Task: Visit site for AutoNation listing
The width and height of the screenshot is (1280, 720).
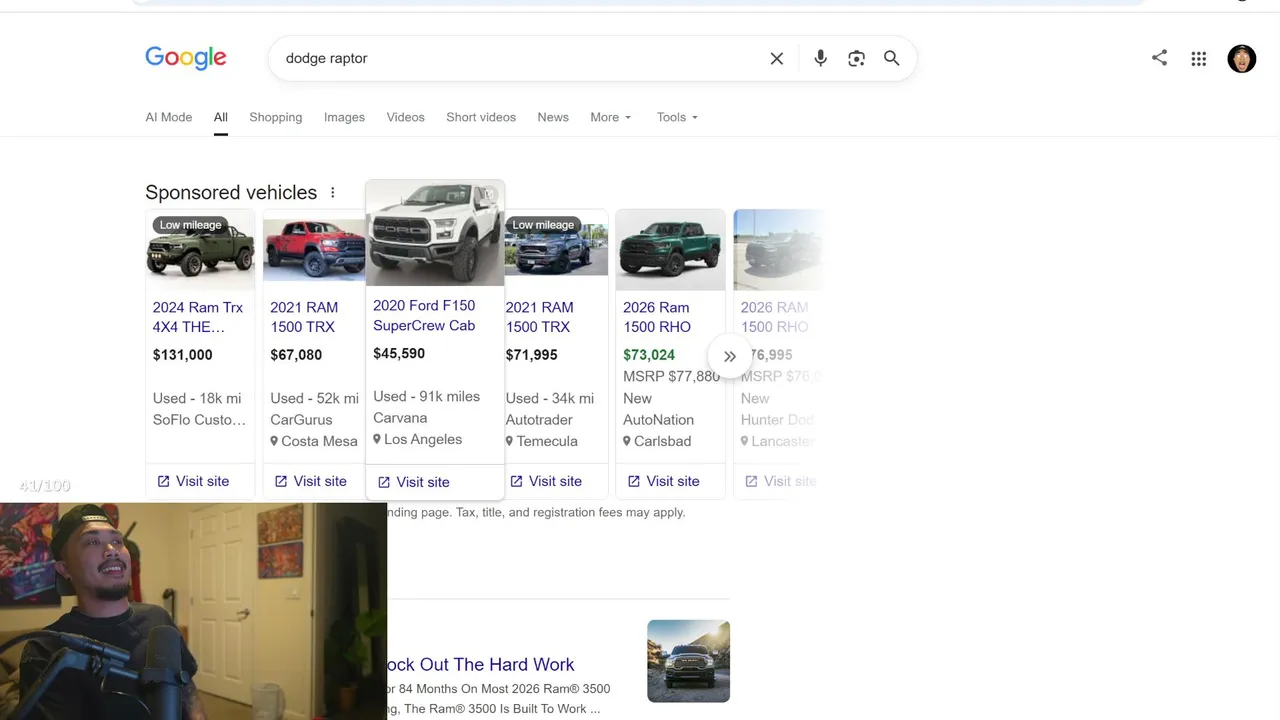Action: click(x=664, y=481)
